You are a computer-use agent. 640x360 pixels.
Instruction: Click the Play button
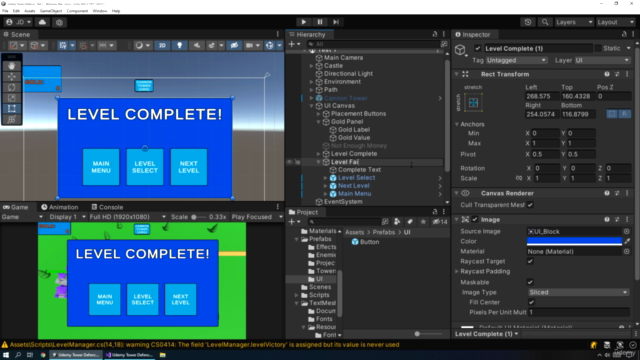click(x=303, y=22)
